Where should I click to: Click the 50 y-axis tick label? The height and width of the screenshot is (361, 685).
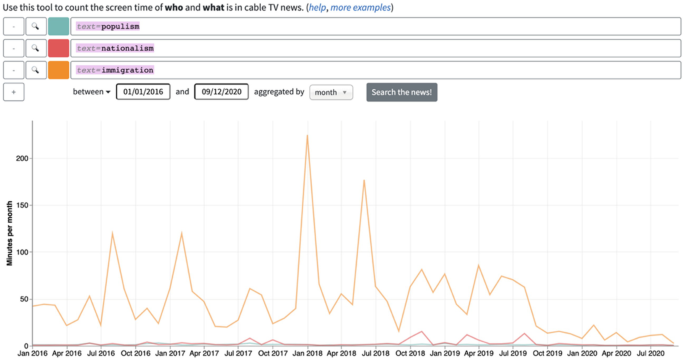click(x=24, y=299)
